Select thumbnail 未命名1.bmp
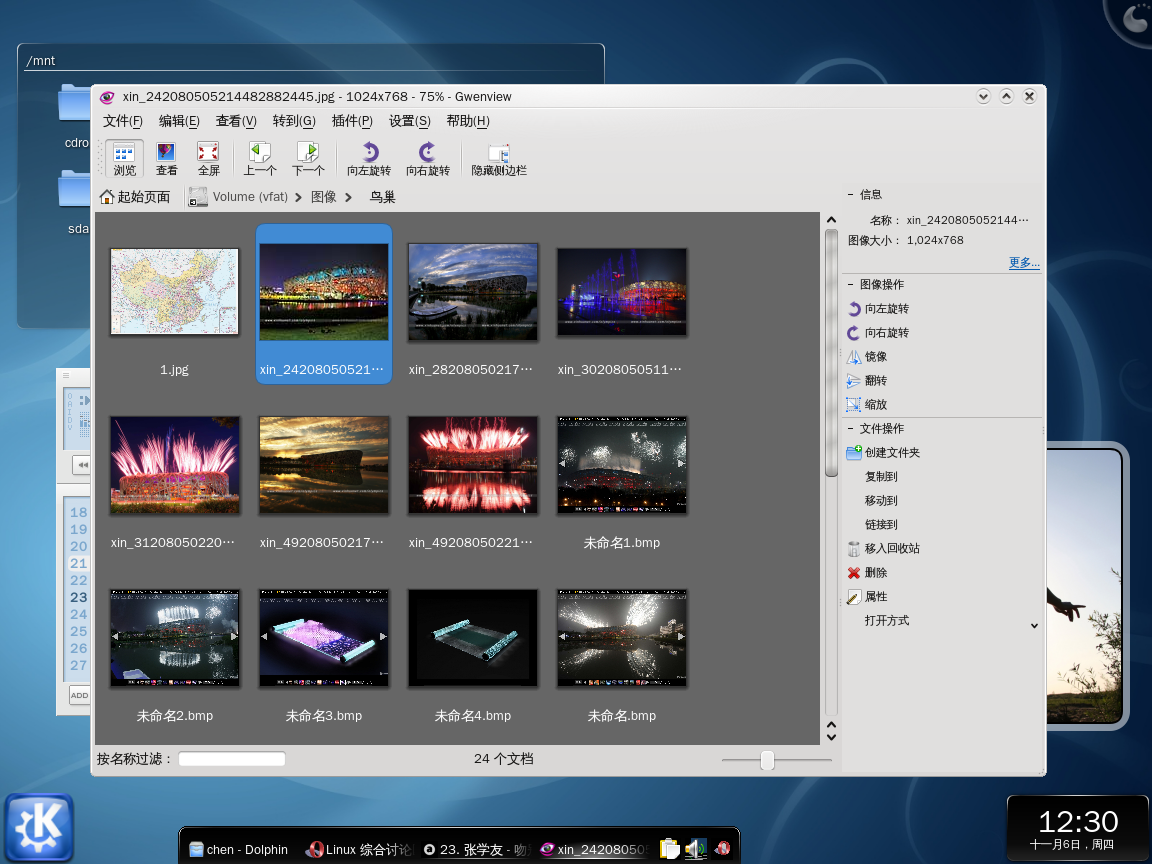Image resolution: width=1152 pixels, height=864 pixels. (622, 464)
